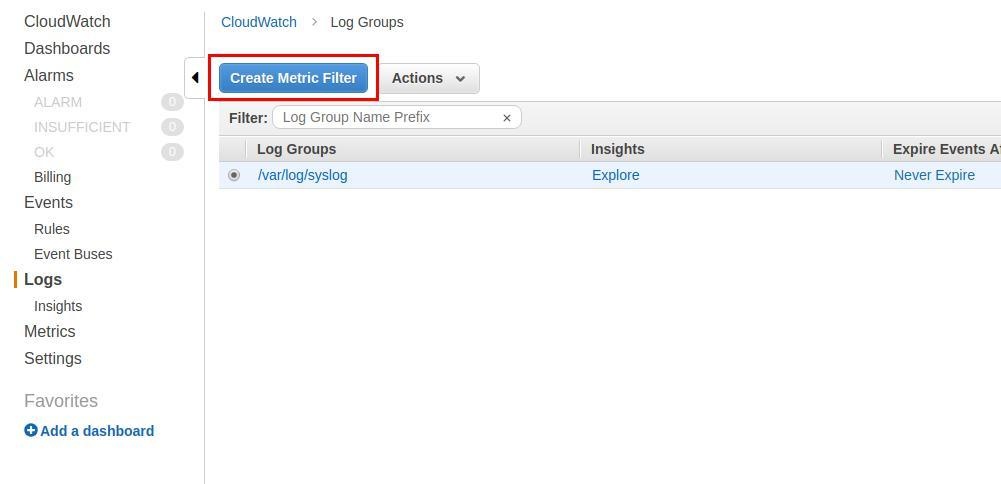
Task: Show alarms in ALARM state
Action: click(x=58, y=102)
